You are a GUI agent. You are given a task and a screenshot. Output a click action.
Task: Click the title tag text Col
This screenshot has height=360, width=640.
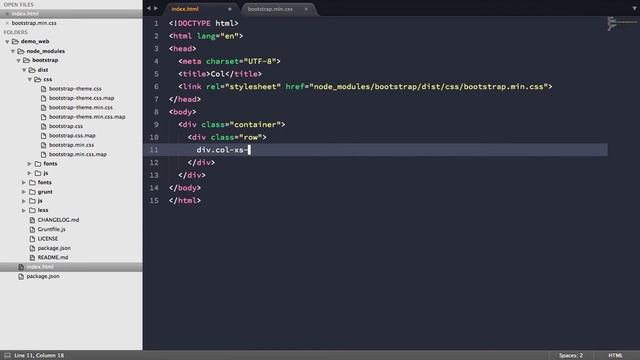(x=217, y=74)
